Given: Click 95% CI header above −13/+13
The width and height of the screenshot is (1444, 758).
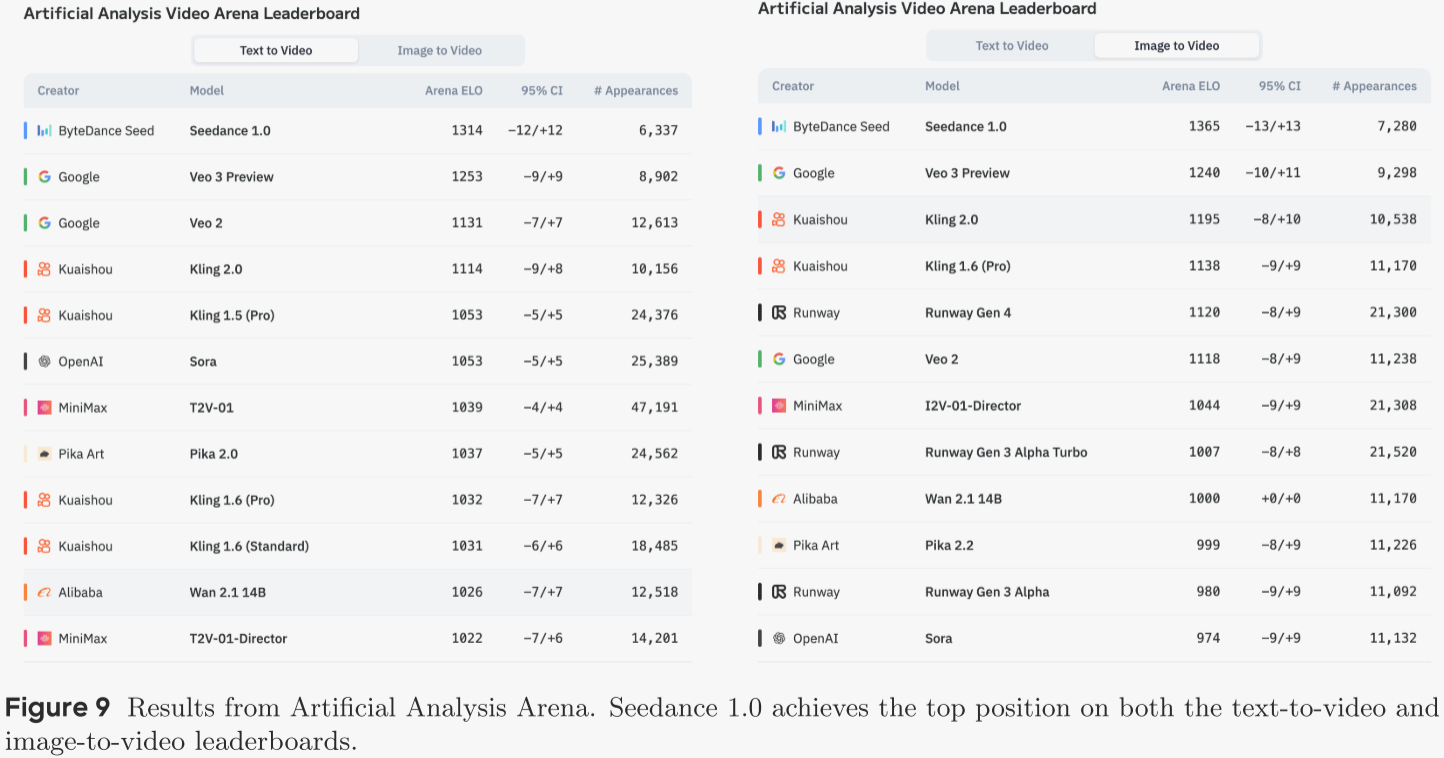Looking at the screenshot, I should click(x=1280, y=86).
